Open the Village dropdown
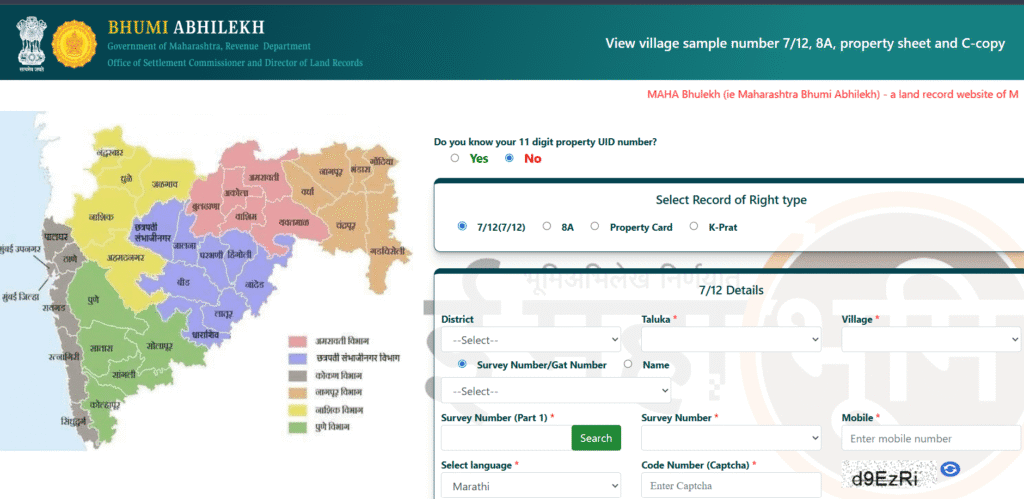Screen dimensions: 1024x499 [931, 340]
